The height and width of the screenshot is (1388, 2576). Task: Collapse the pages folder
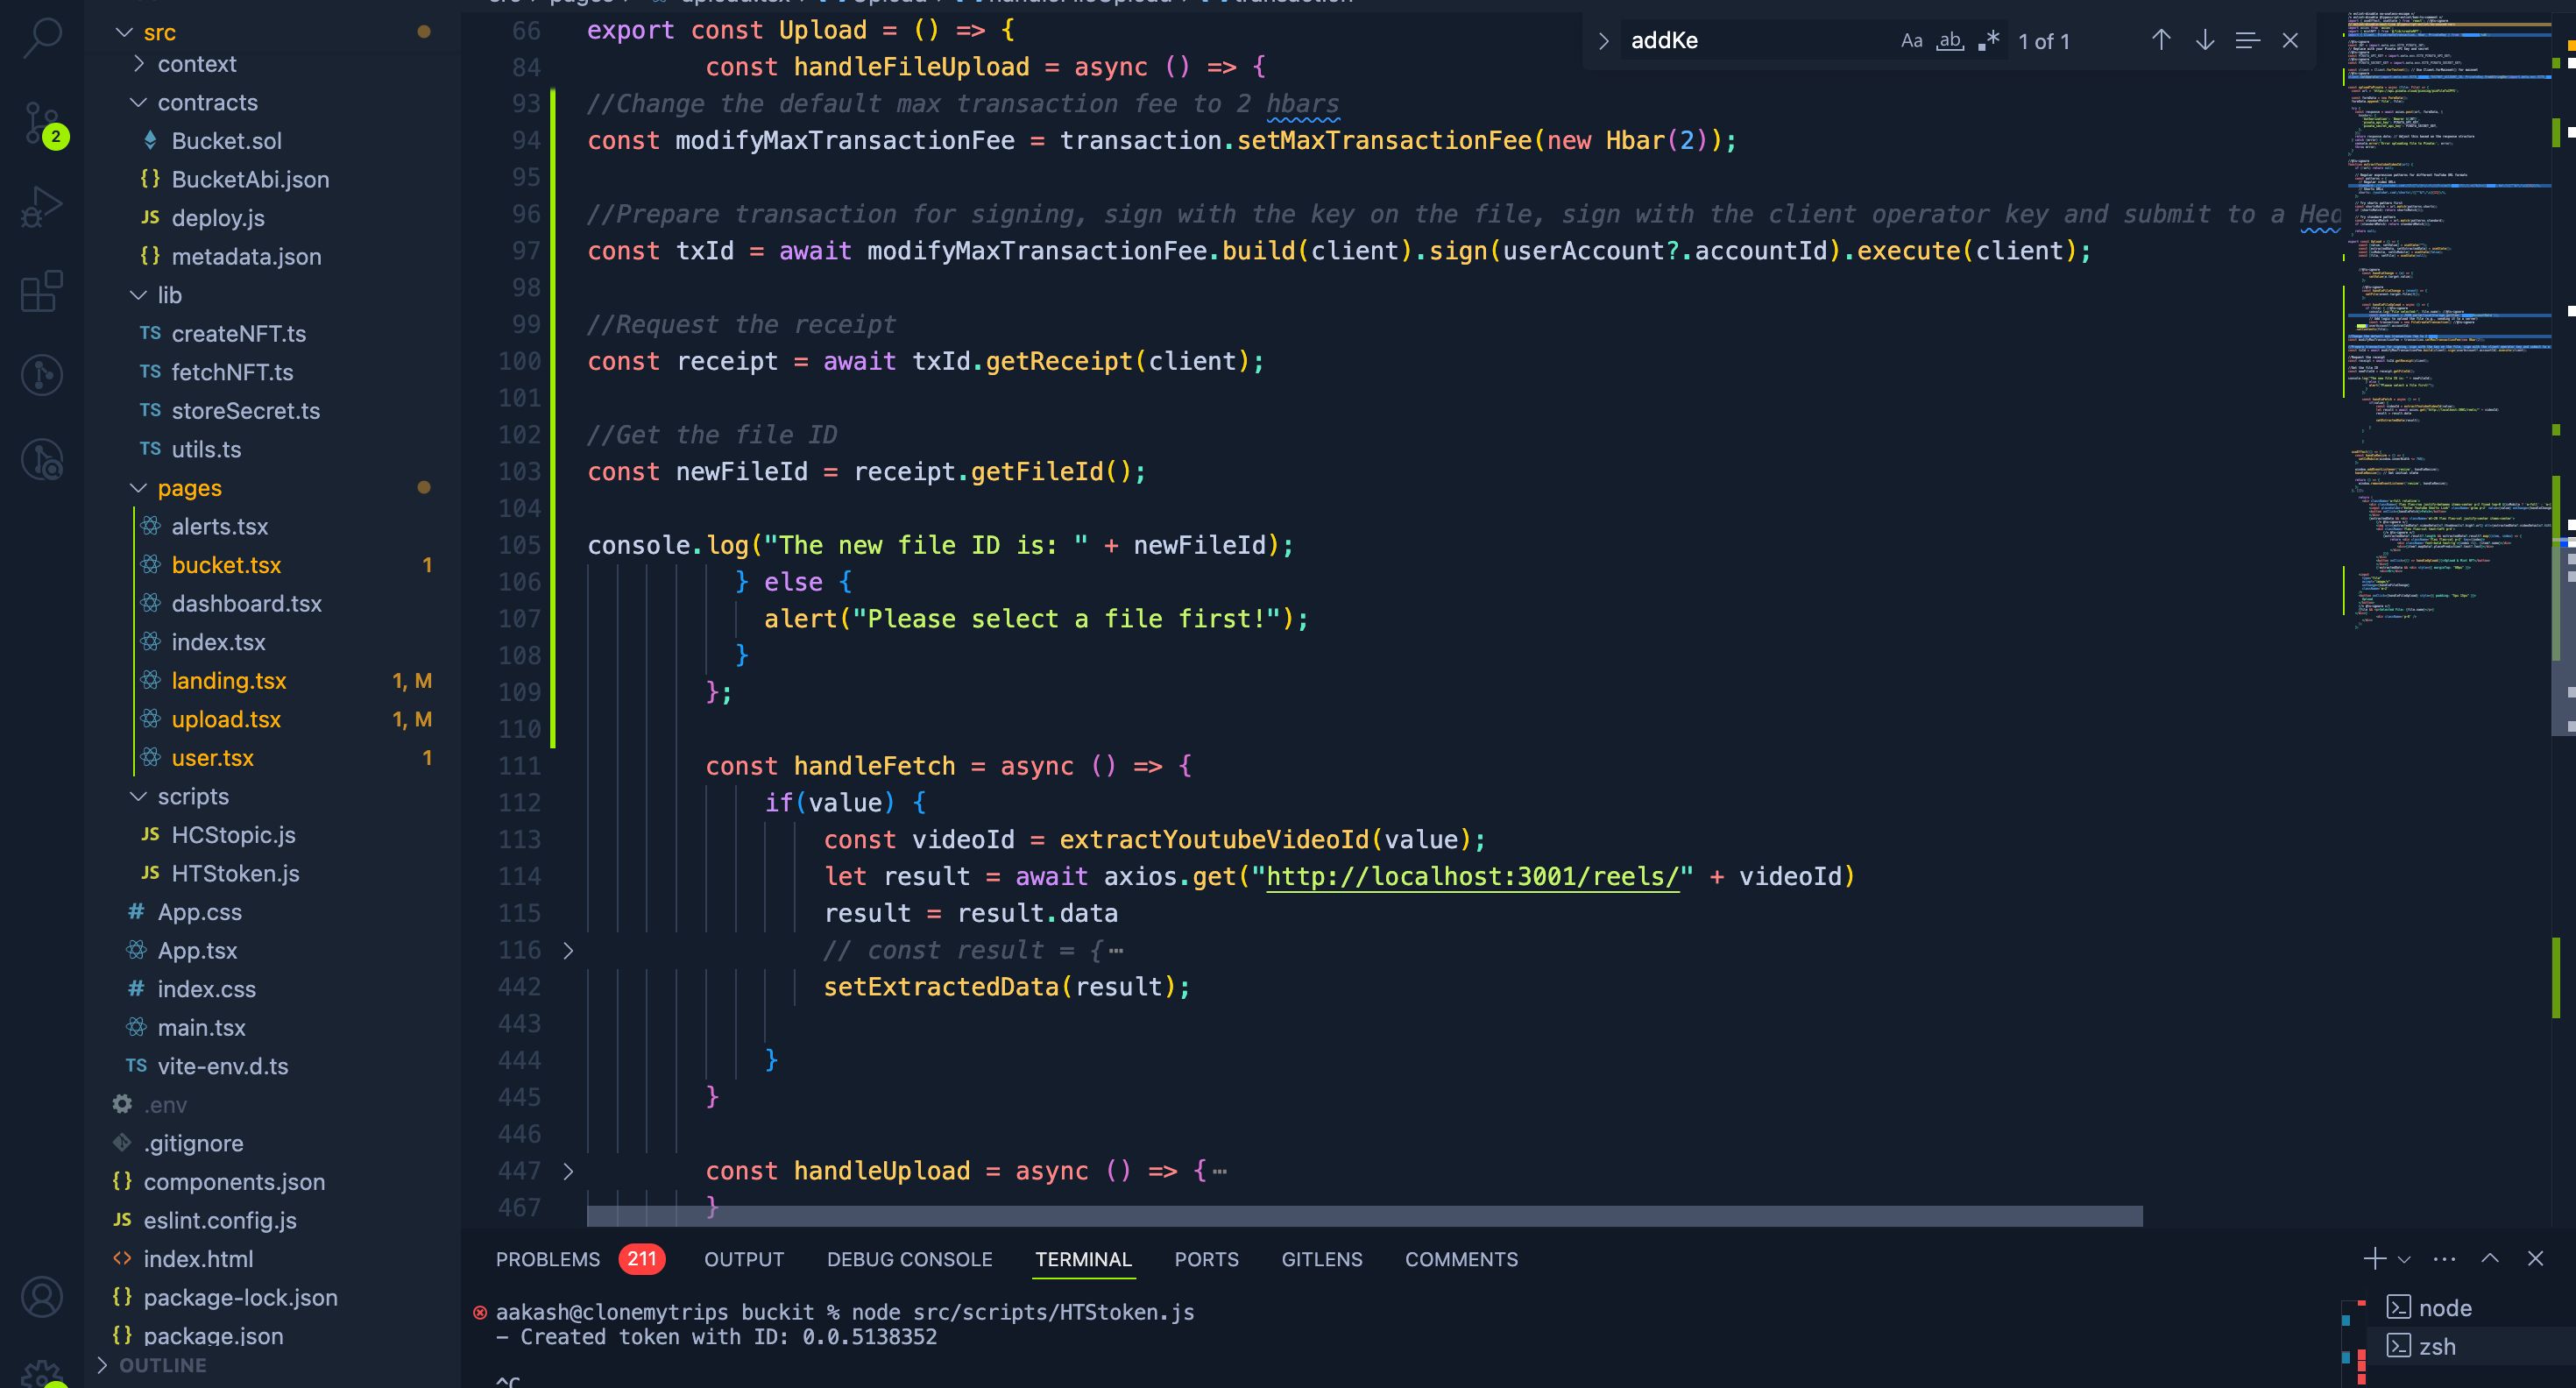click(x=138, y=488)
